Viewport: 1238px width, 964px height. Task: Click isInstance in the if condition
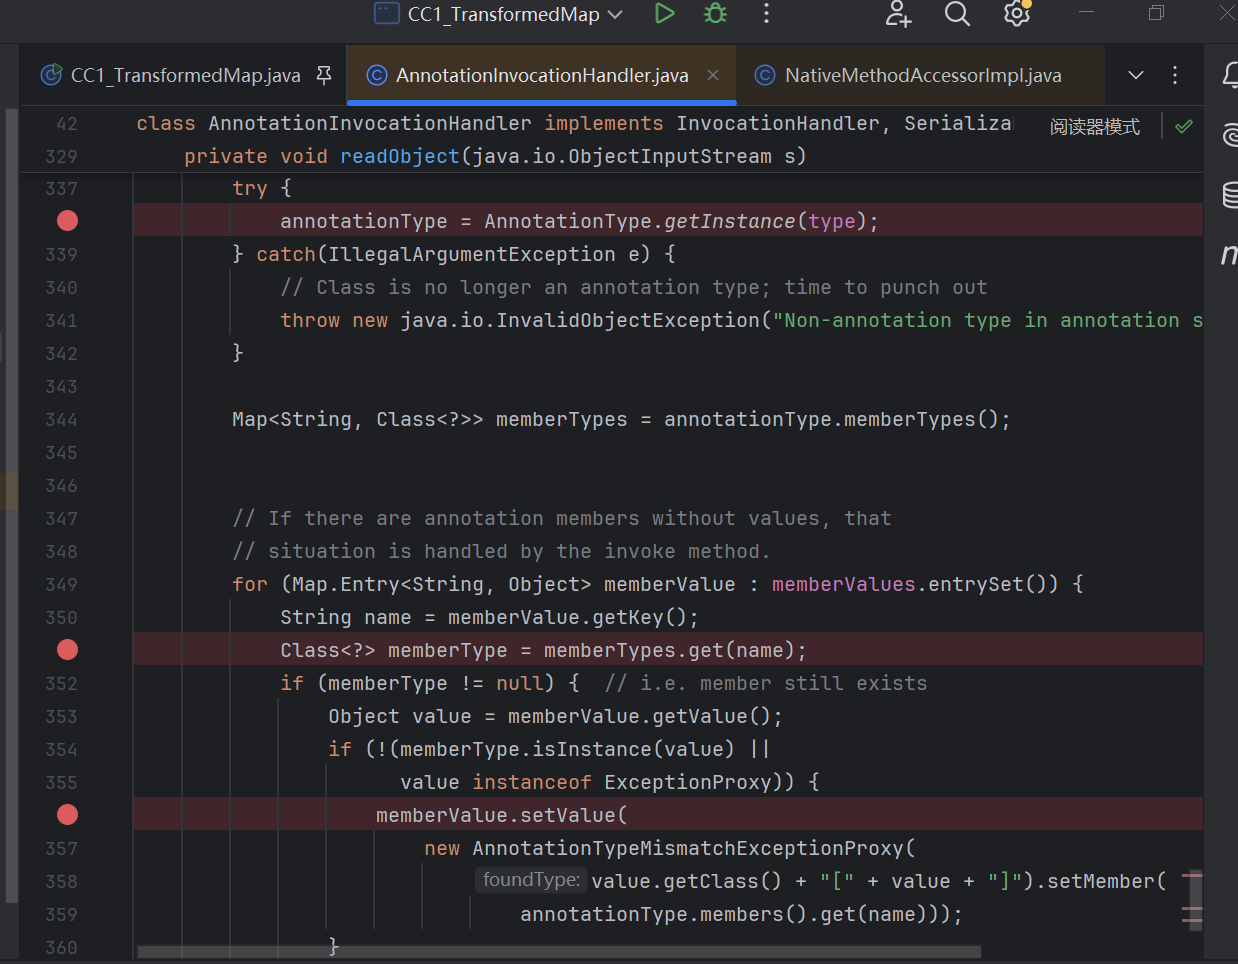pyautogui.click(x=592, y=750)
